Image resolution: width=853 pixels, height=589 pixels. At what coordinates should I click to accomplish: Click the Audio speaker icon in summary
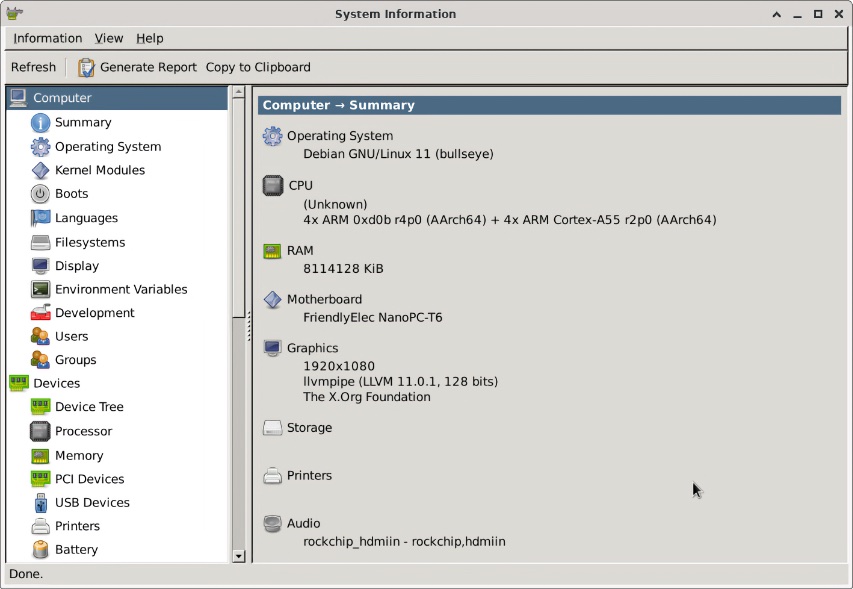(x=273, y=523)
